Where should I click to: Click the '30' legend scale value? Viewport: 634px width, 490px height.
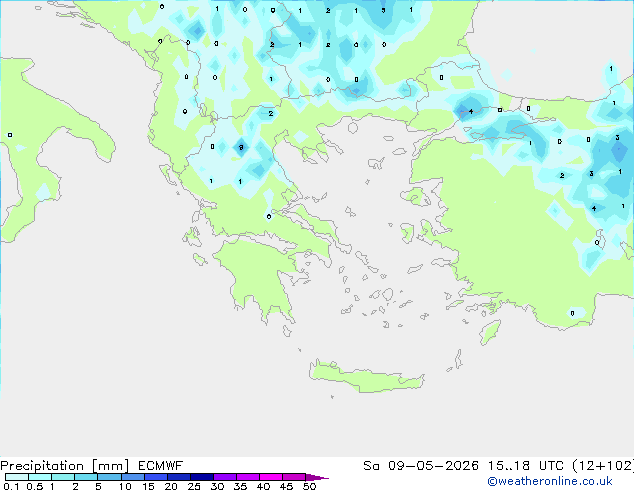[x=217, y=486]
